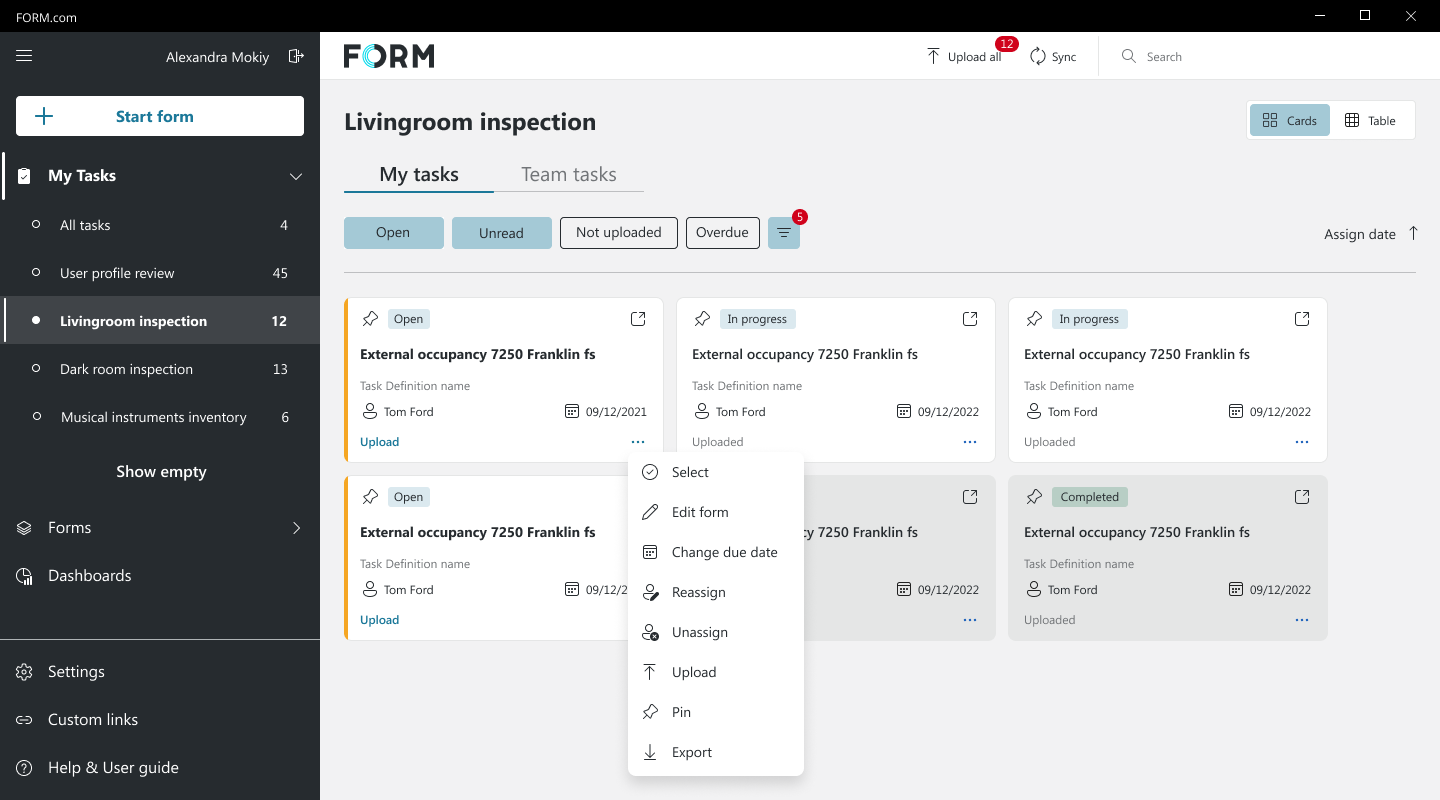The height and width of the screenshot is (800, 1440).
Task: Click the Start form button
Action: (x=160, y=116)
